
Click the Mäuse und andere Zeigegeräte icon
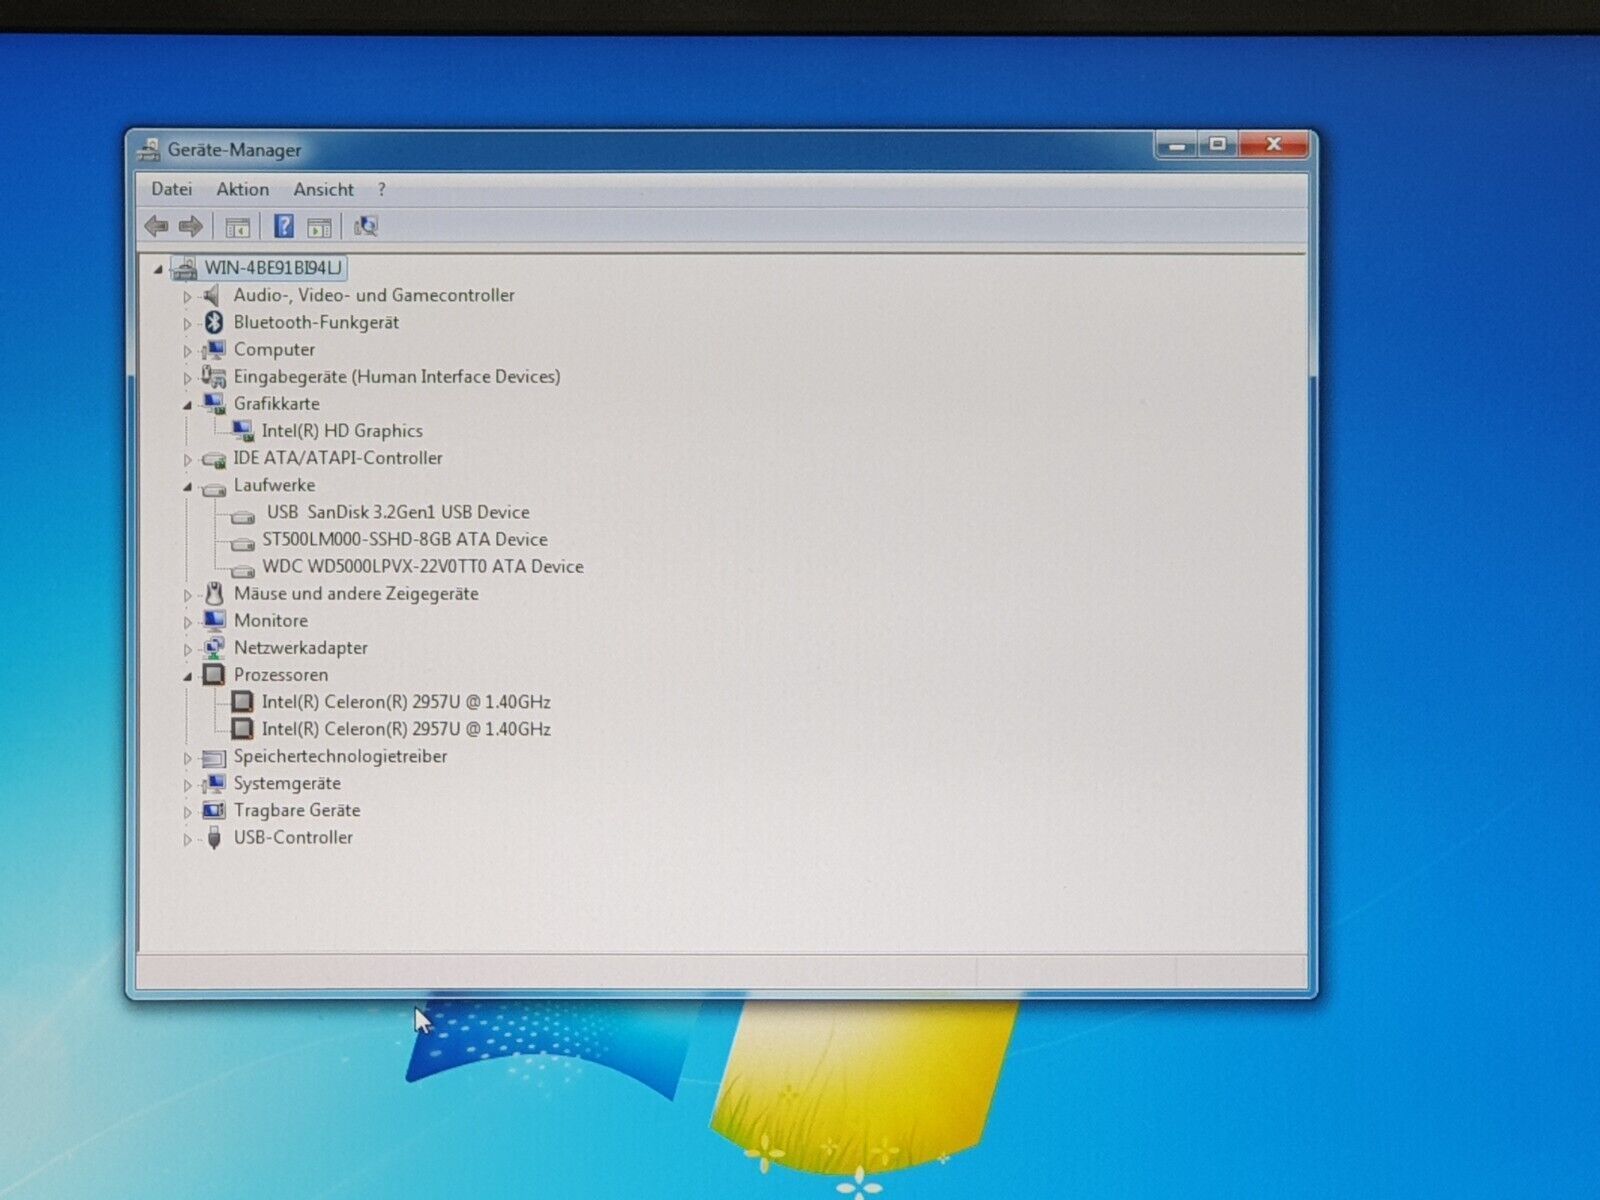213,594
